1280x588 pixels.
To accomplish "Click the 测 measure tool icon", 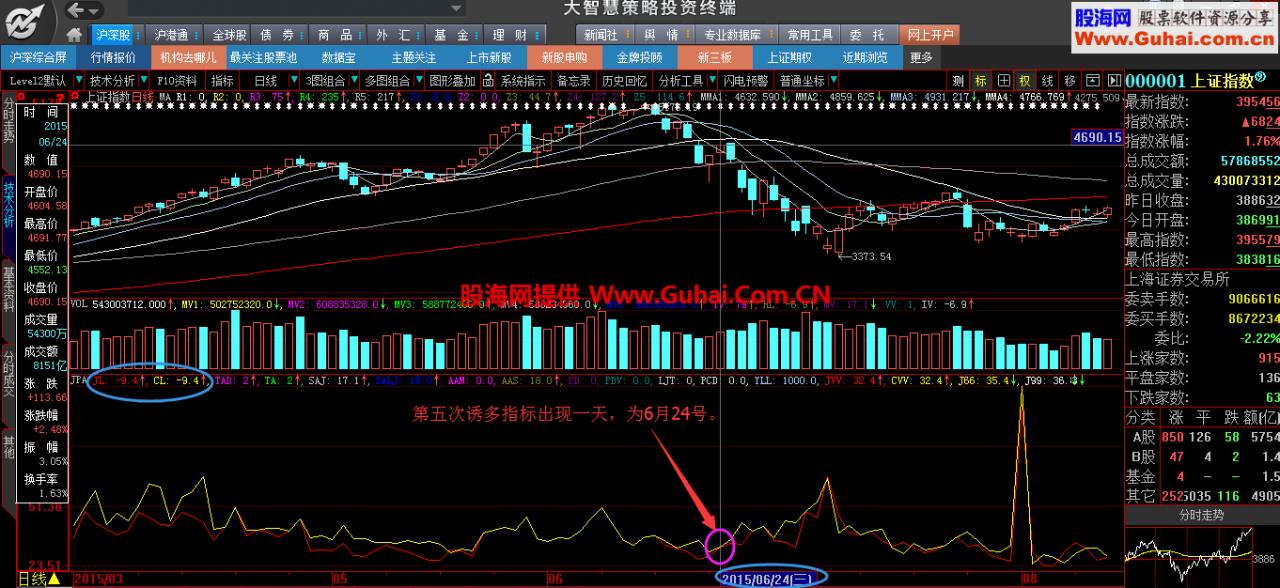I will (957, 80).
